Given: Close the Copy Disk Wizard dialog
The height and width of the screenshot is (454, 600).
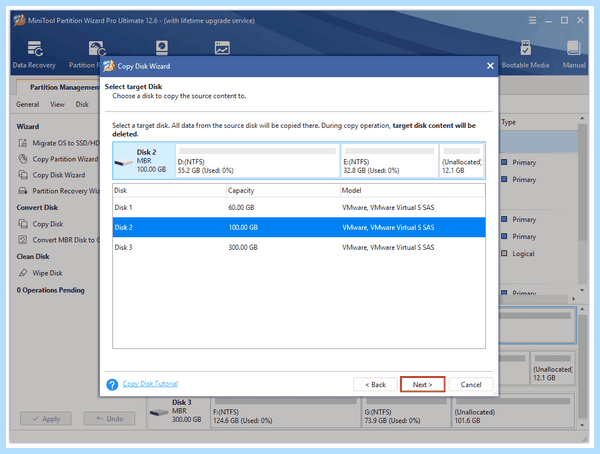Looking at the screenshot, I should (490, 66).
